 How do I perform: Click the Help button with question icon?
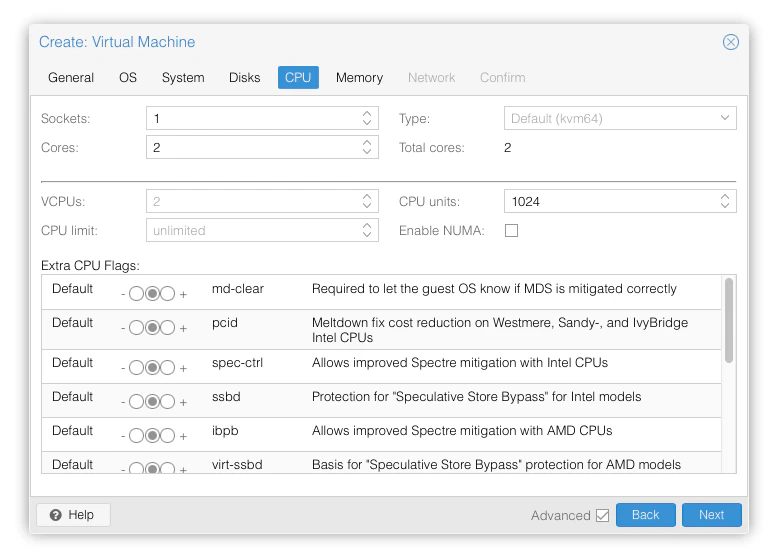(x=73, y=515)
